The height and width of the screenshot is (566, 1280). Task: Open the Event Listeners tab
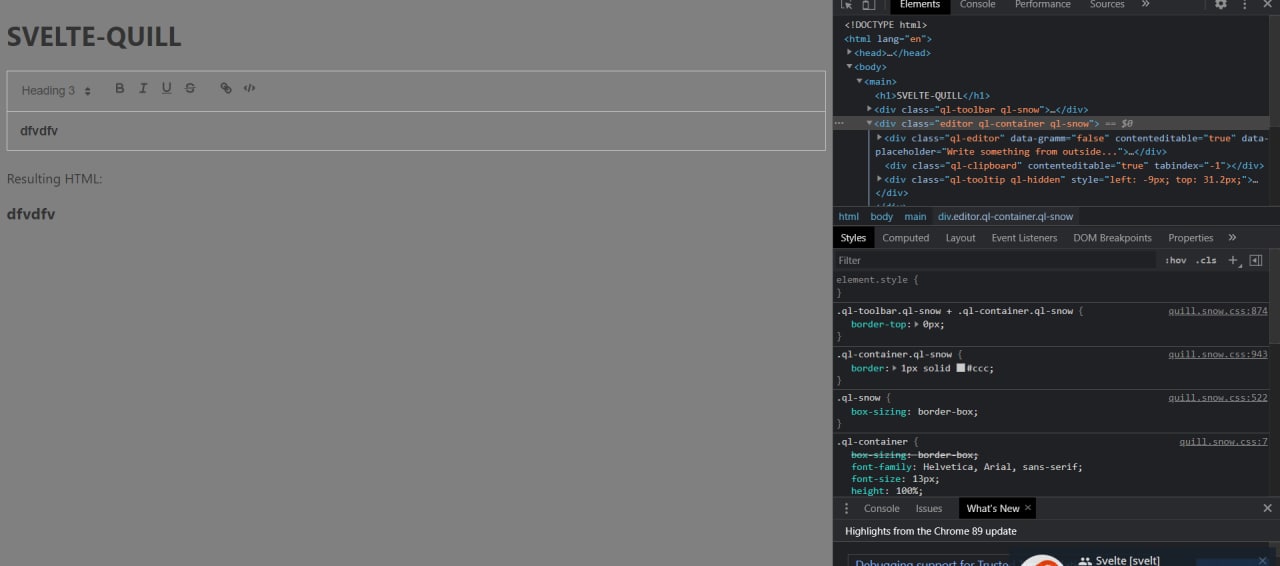[x=1024, y=238]
